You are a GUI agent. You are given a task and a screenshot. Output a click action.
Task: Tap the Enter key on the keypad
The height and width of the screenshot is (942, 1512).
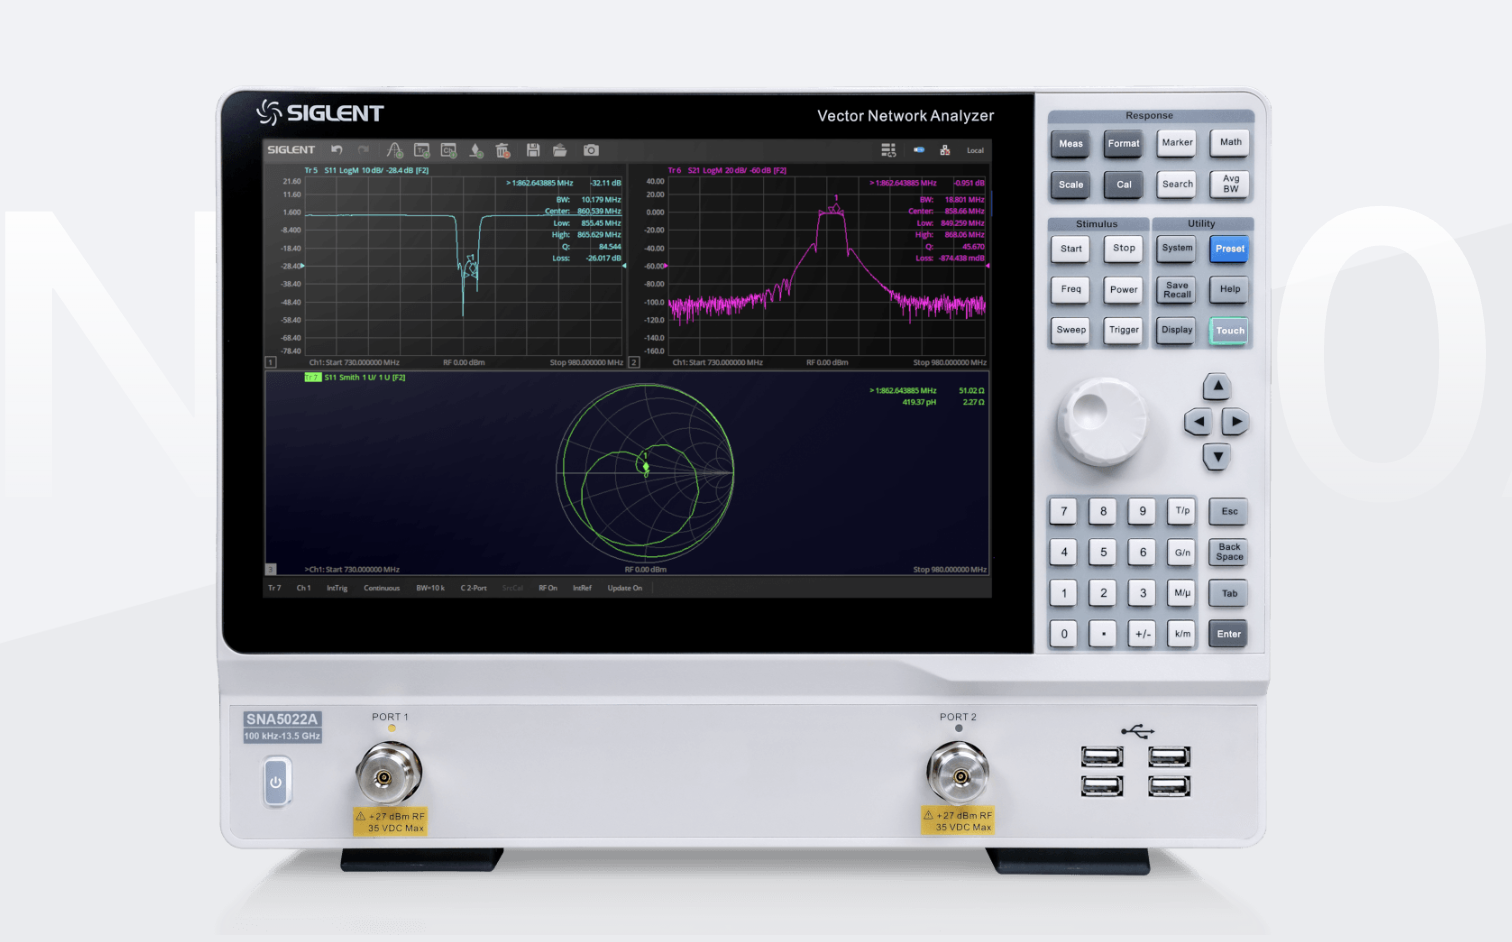(1229, 634)
